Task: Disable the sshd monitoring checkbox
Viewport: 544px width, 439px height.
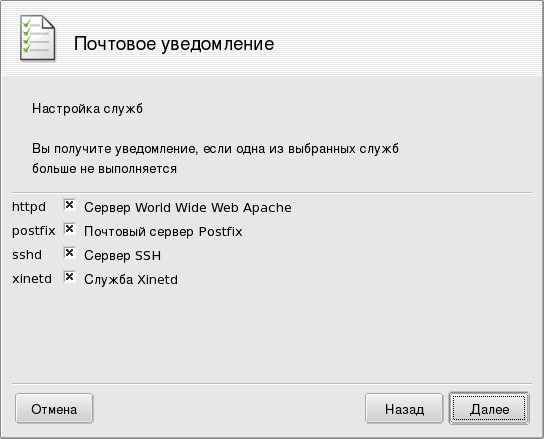Action: [x=69, y=253]
